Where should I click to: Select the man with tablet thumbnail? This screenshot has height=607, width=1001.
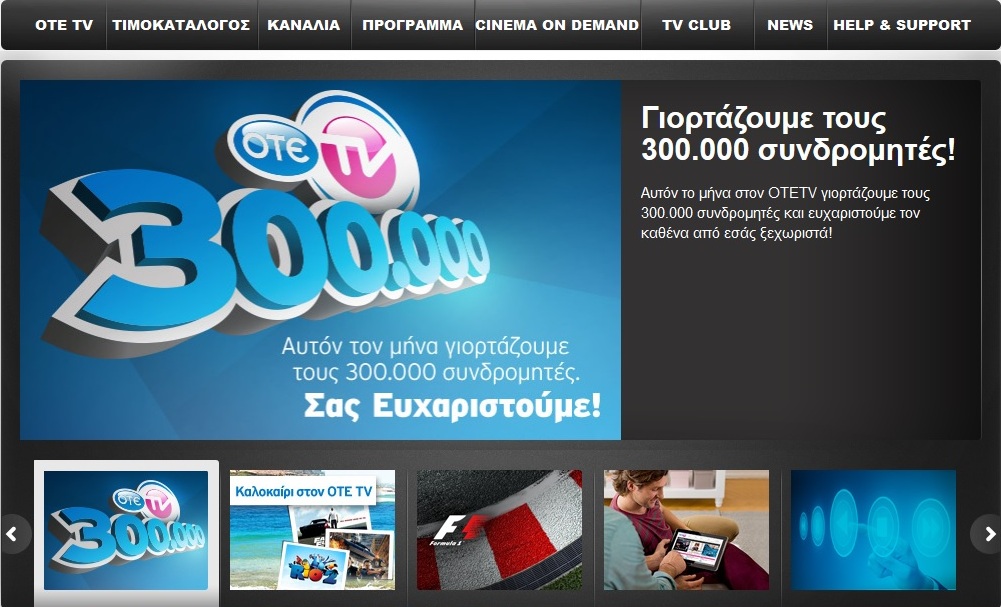click(687, 530)
